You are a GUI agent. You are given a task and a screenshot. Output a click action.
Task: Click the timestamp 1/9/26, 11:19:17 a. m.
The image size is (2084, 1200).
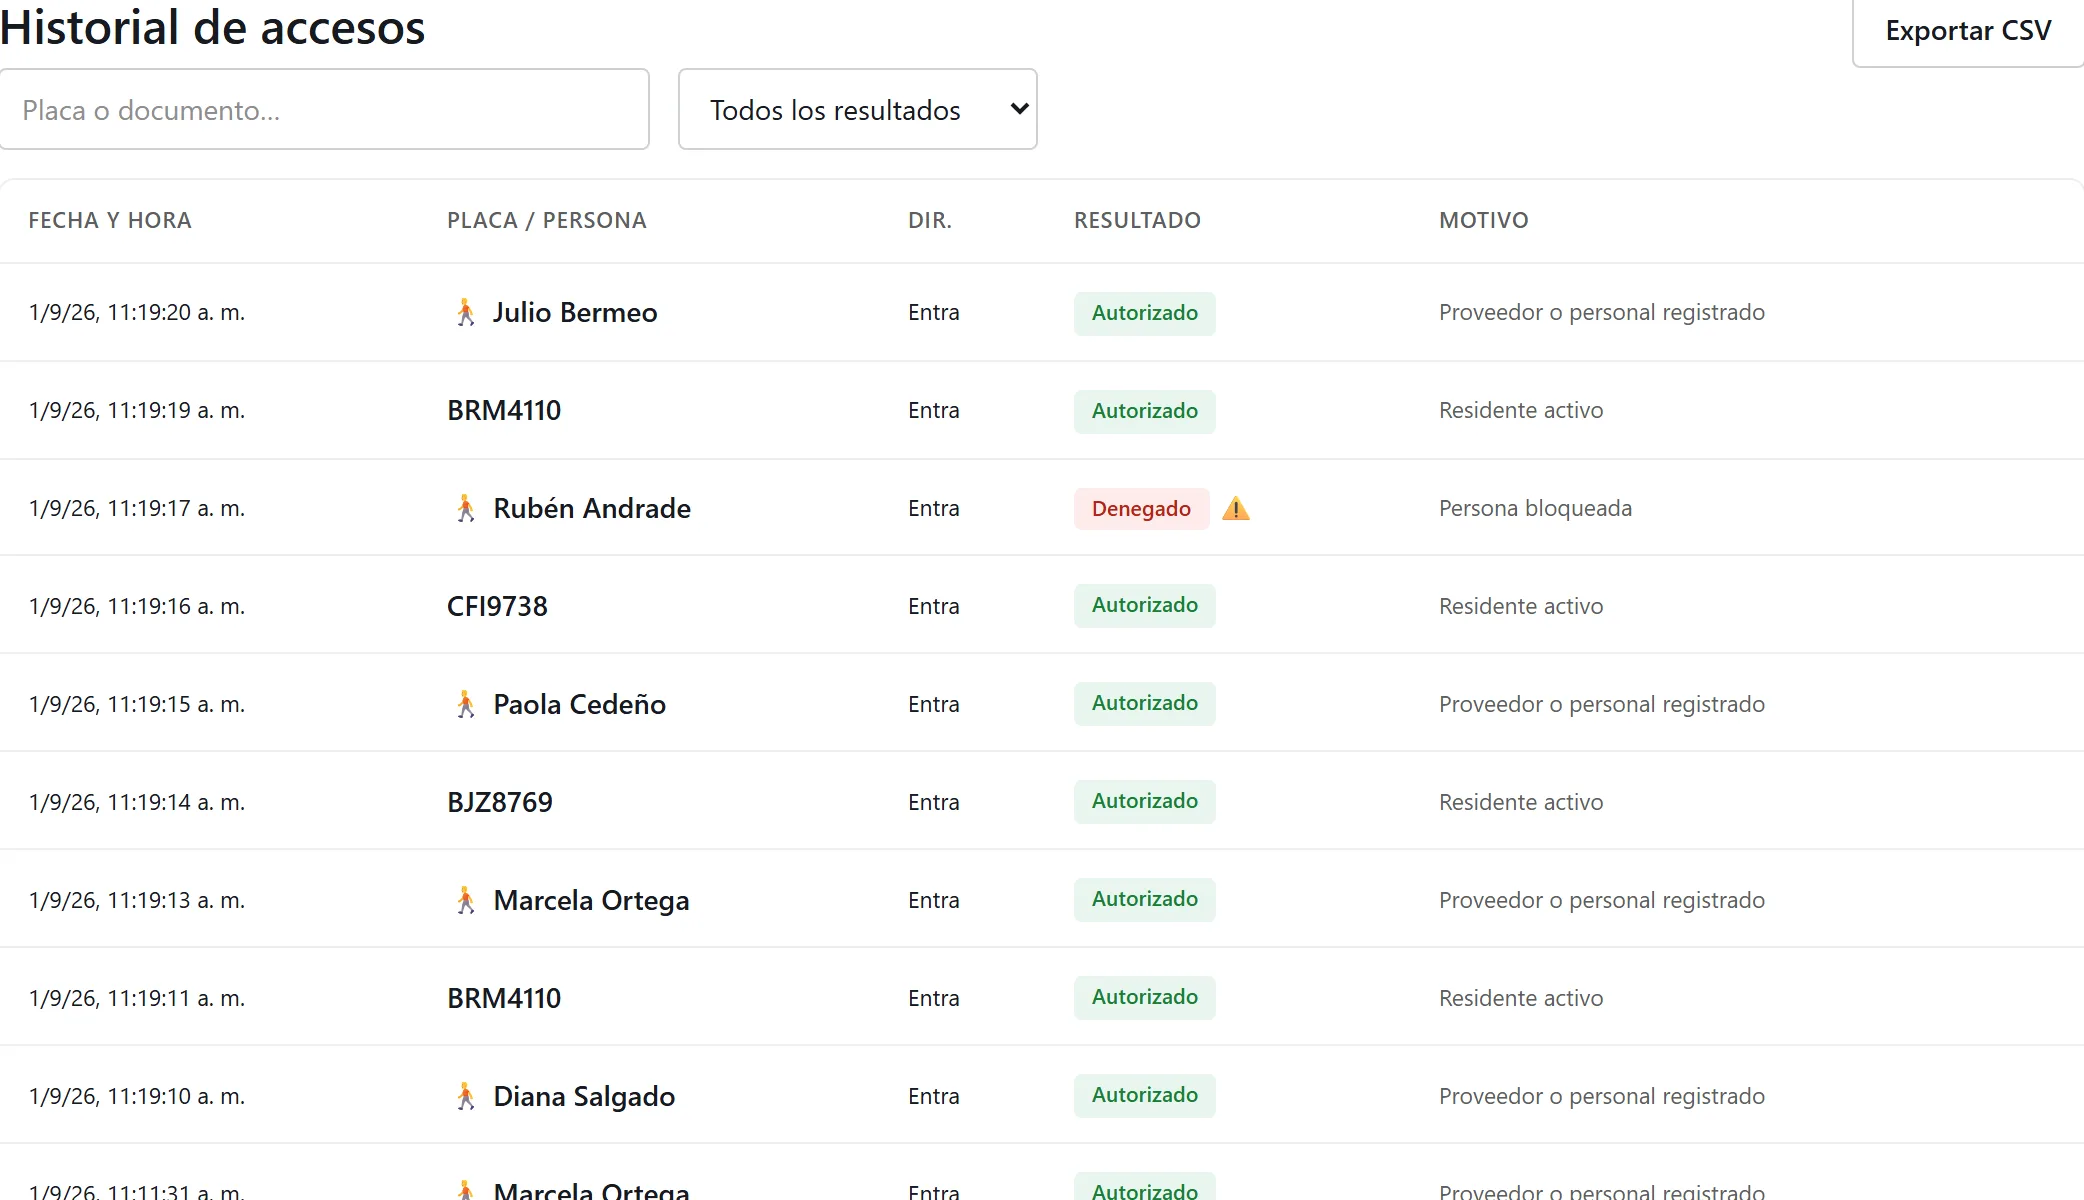pyautogui.click(x=137, y=509)
